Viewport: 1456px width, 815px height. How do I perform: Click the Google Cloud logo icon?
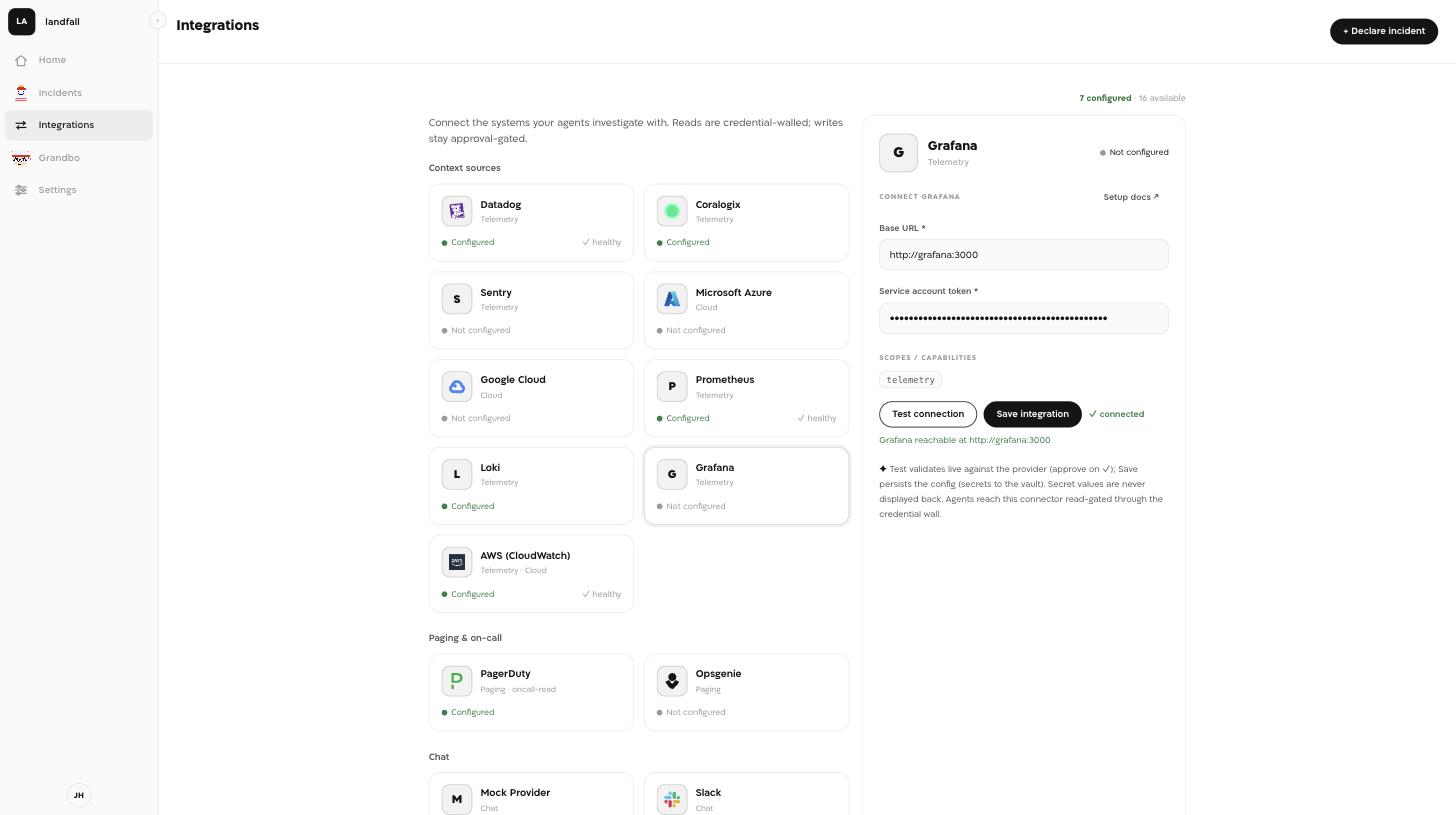point(457,386)
